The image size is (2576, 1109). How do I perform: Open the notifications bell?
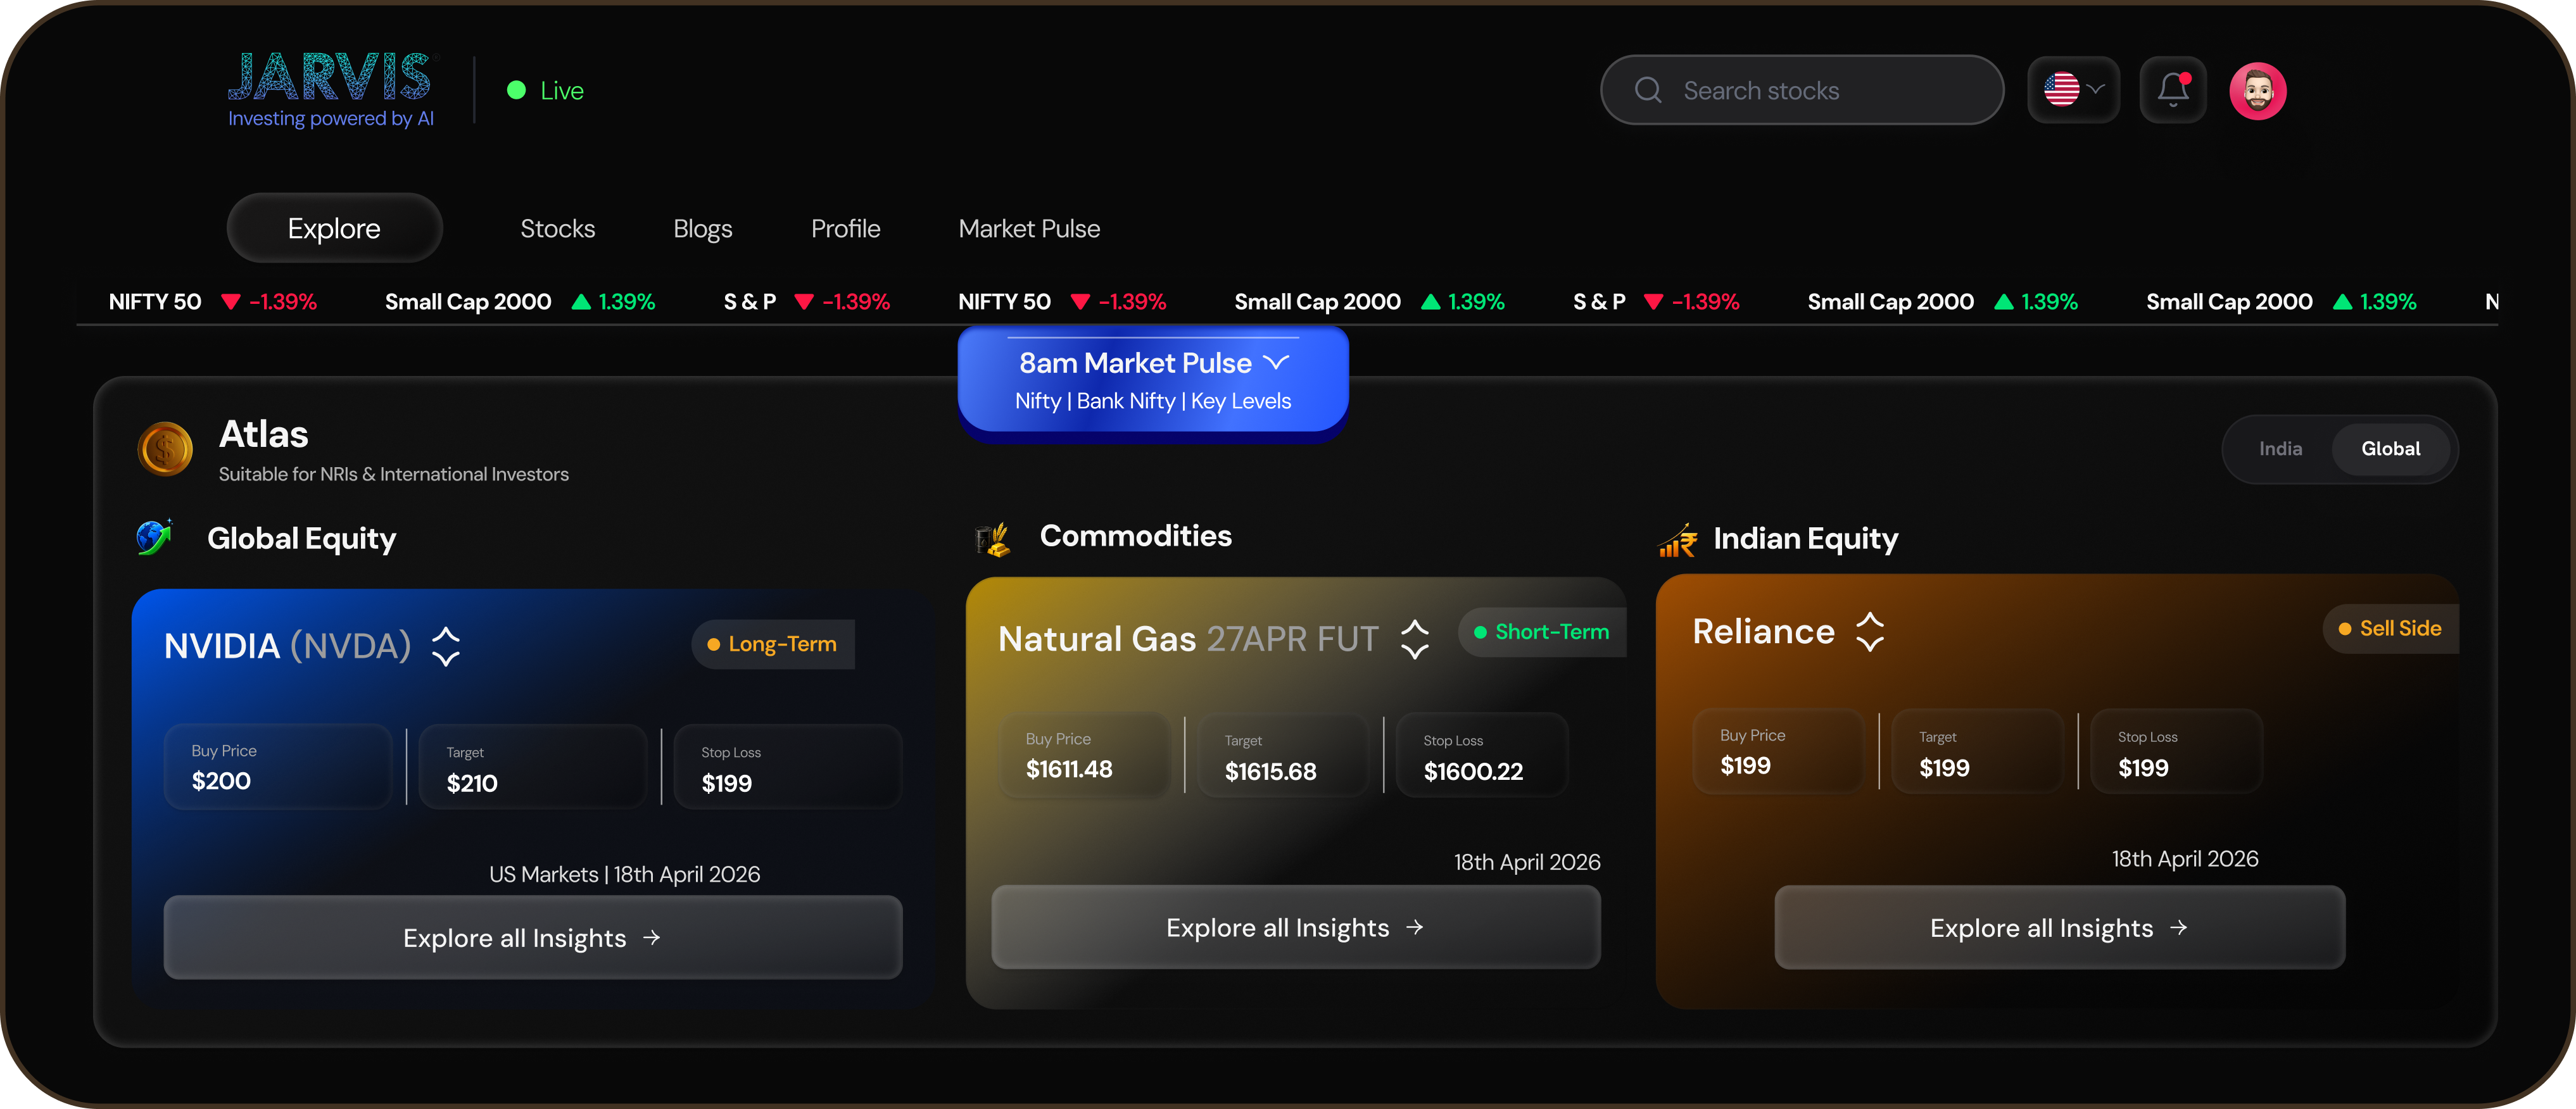[x=2172, y=90]
